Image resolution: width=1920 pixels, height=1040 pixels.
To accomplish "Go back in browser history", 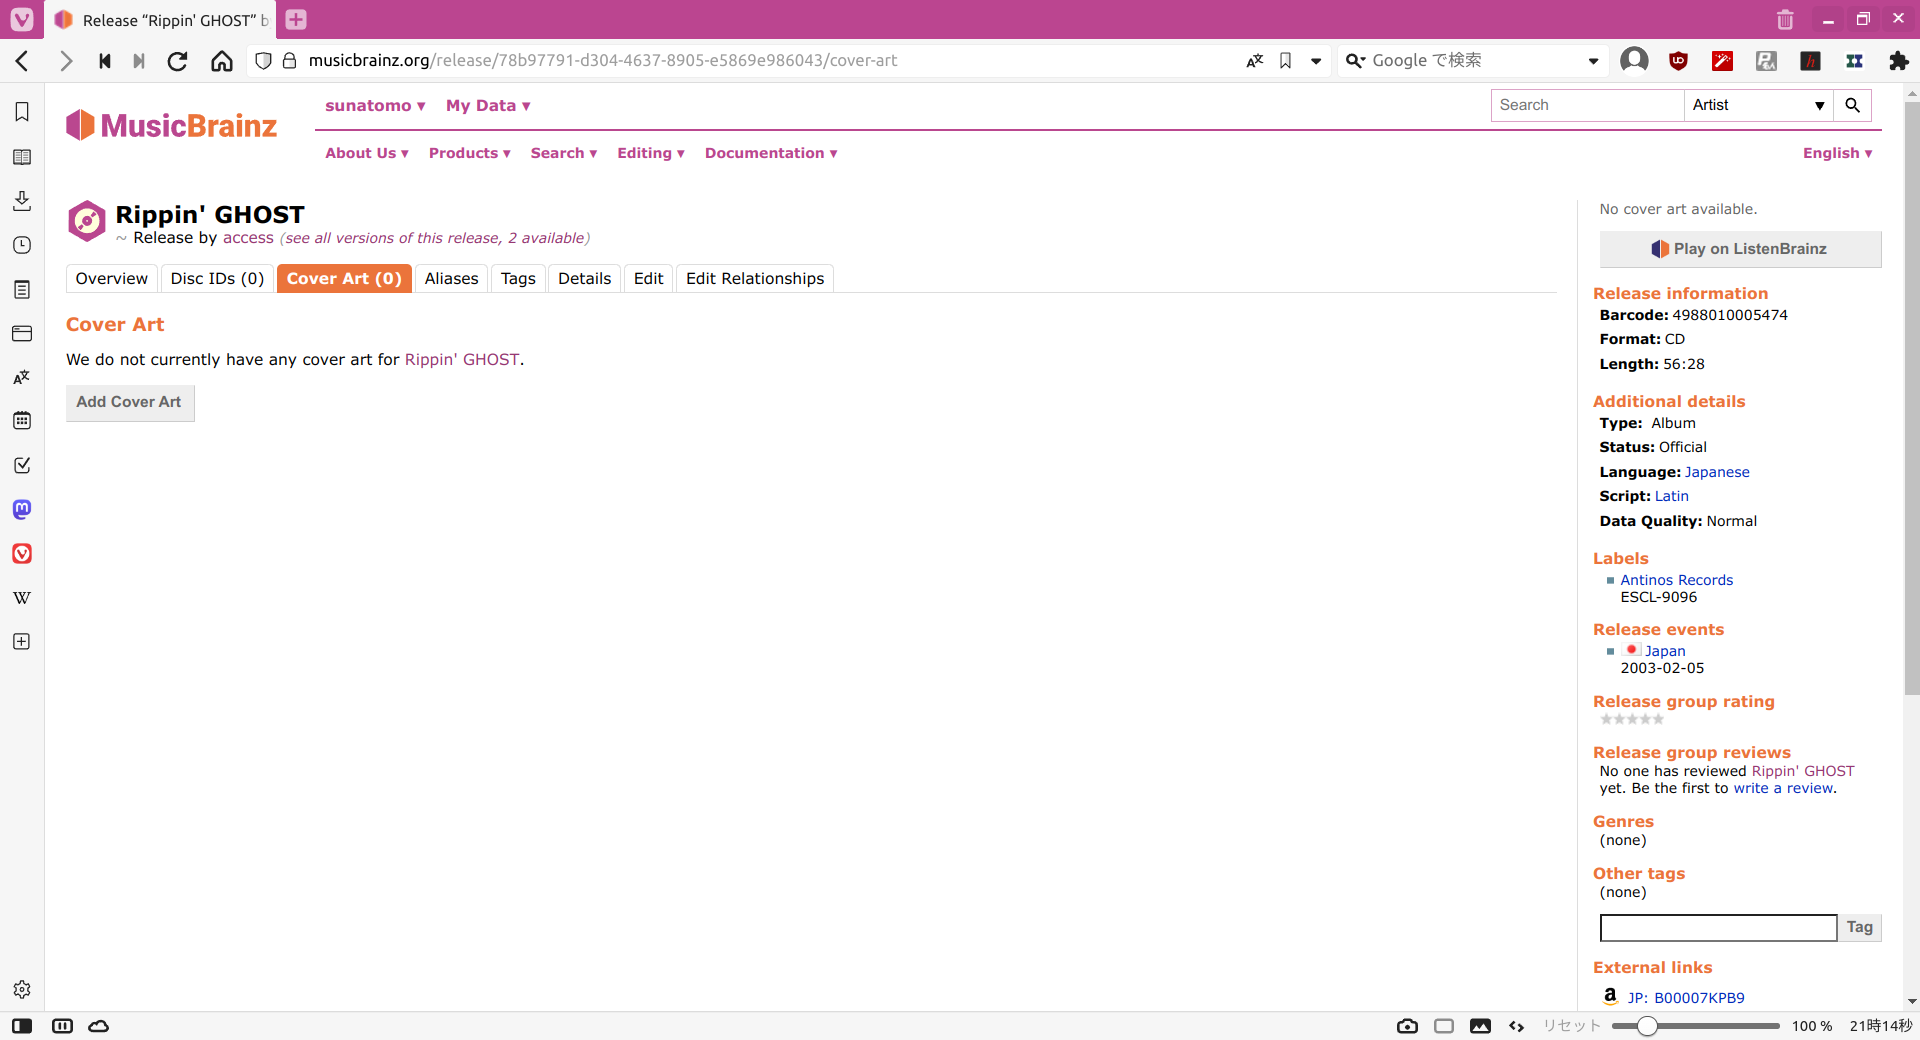I will [22, 61].
